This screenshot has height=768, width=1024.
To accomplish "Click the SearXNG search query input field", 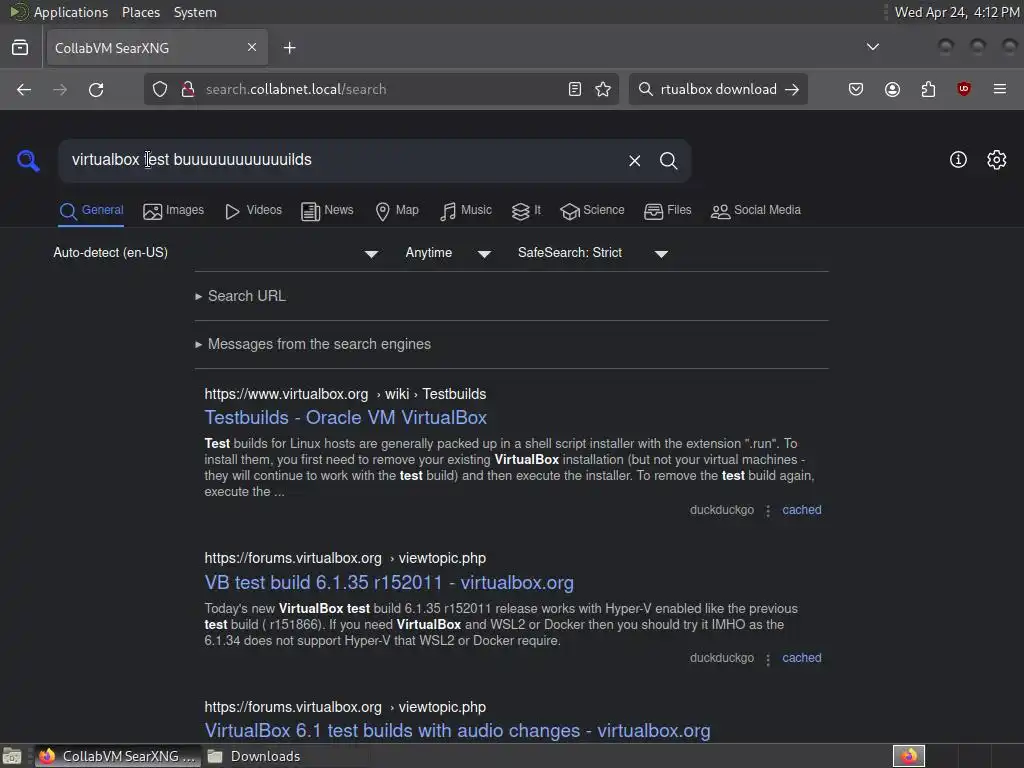I will click(x=340, y=160).
